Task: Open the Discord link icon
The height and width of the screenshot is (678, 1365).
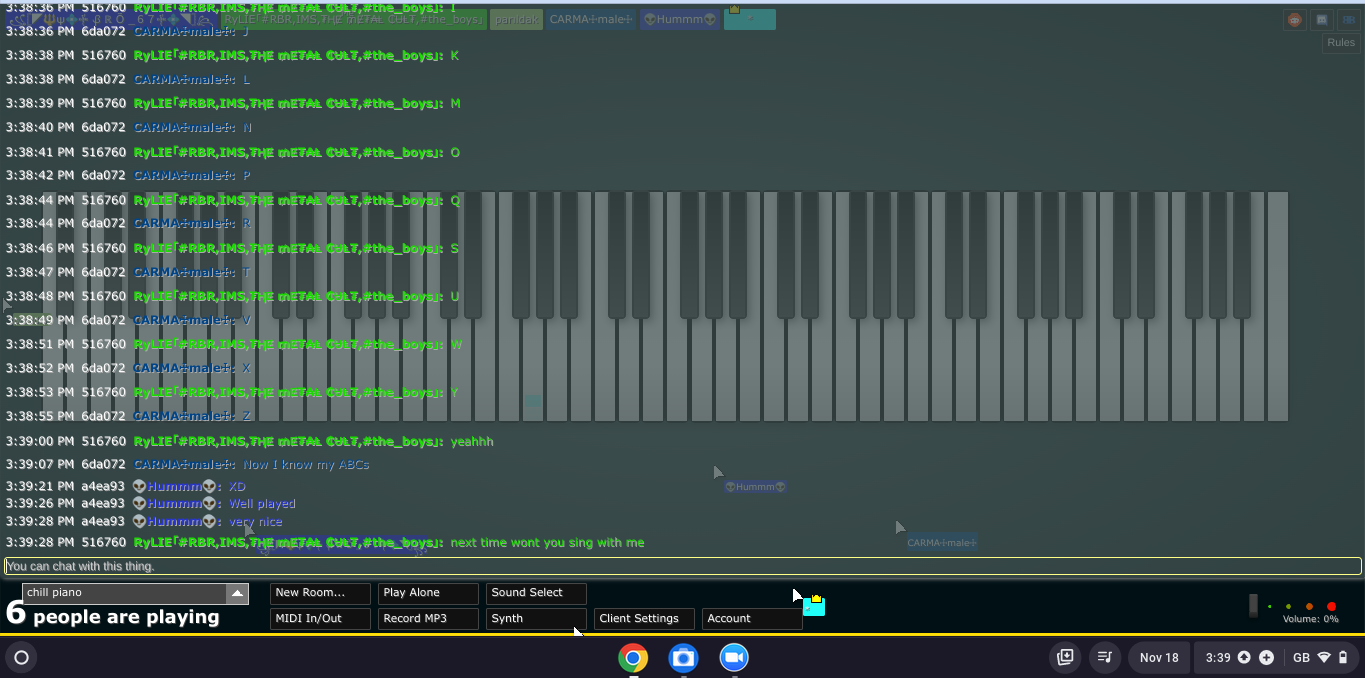Action: point(1322,20)
